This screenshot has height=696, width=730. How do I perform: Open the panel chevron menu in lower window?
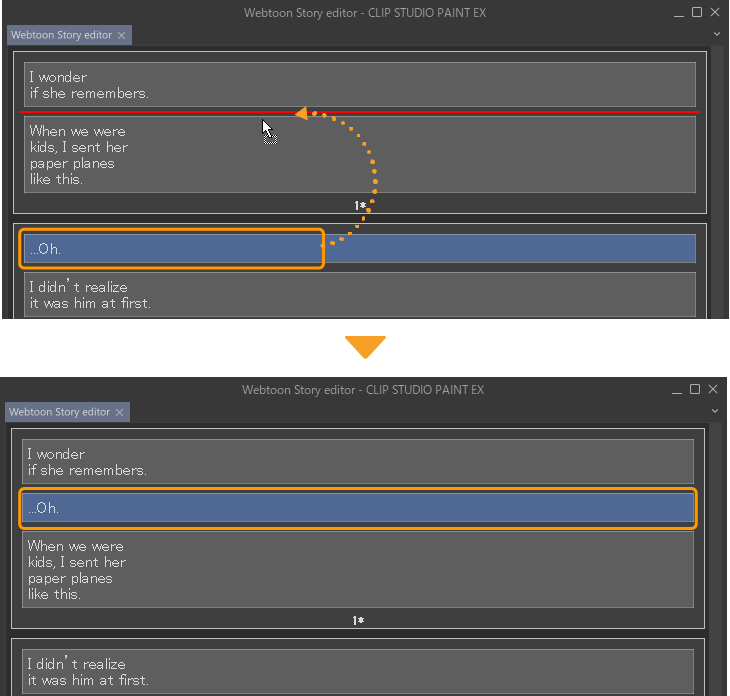pyautogui.click(x=716, y=412)
